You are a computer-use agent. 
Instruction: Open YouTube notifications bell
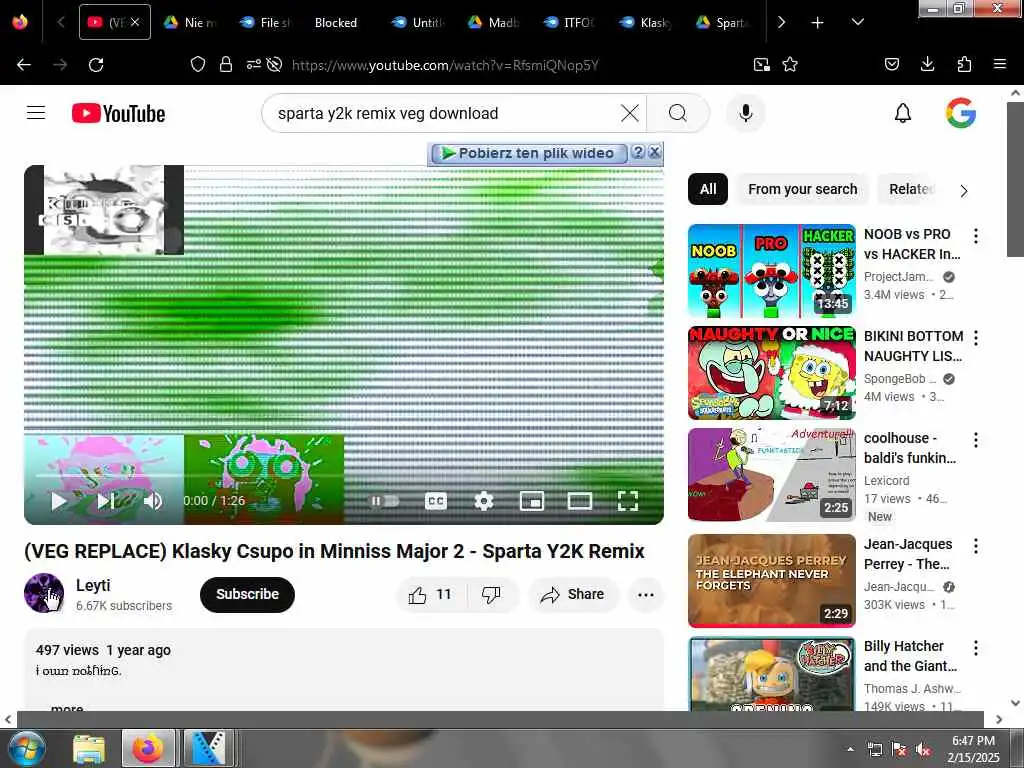point(903,113)
